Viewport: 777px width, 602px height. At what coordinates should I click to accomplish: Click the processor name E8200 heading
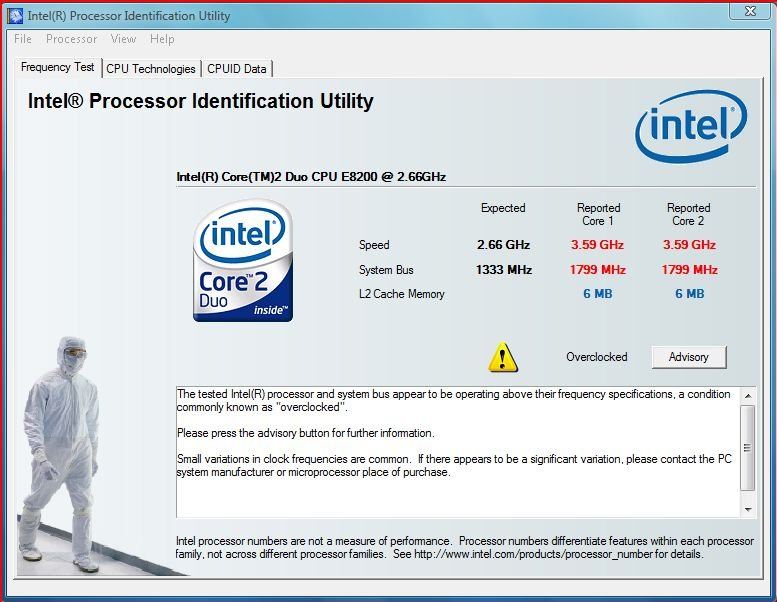(x=311, y=177)
